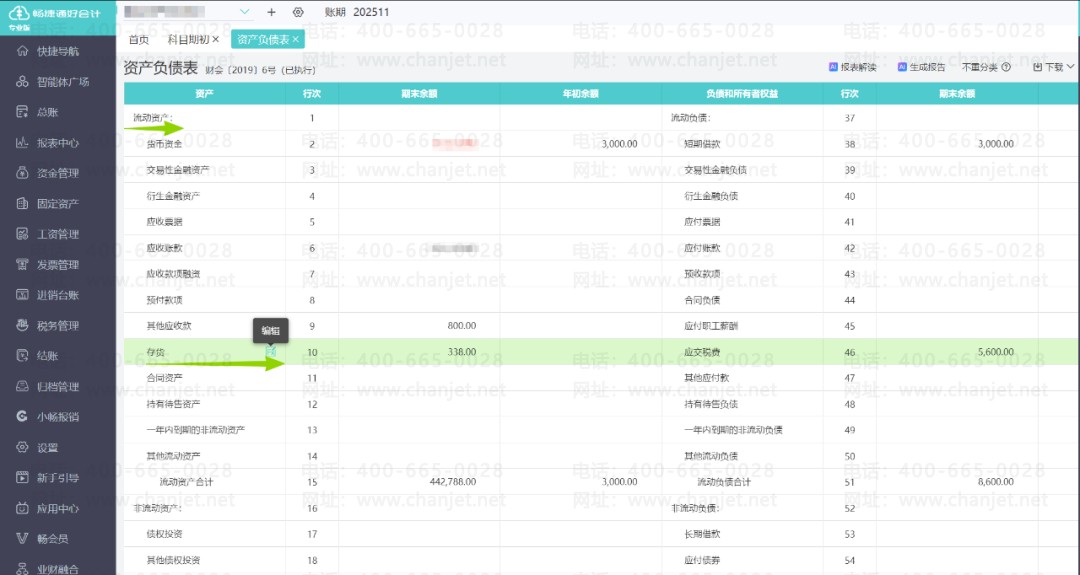Open 工资管理 in the sidebar
1080x575 pixels.
pos(58,234)
